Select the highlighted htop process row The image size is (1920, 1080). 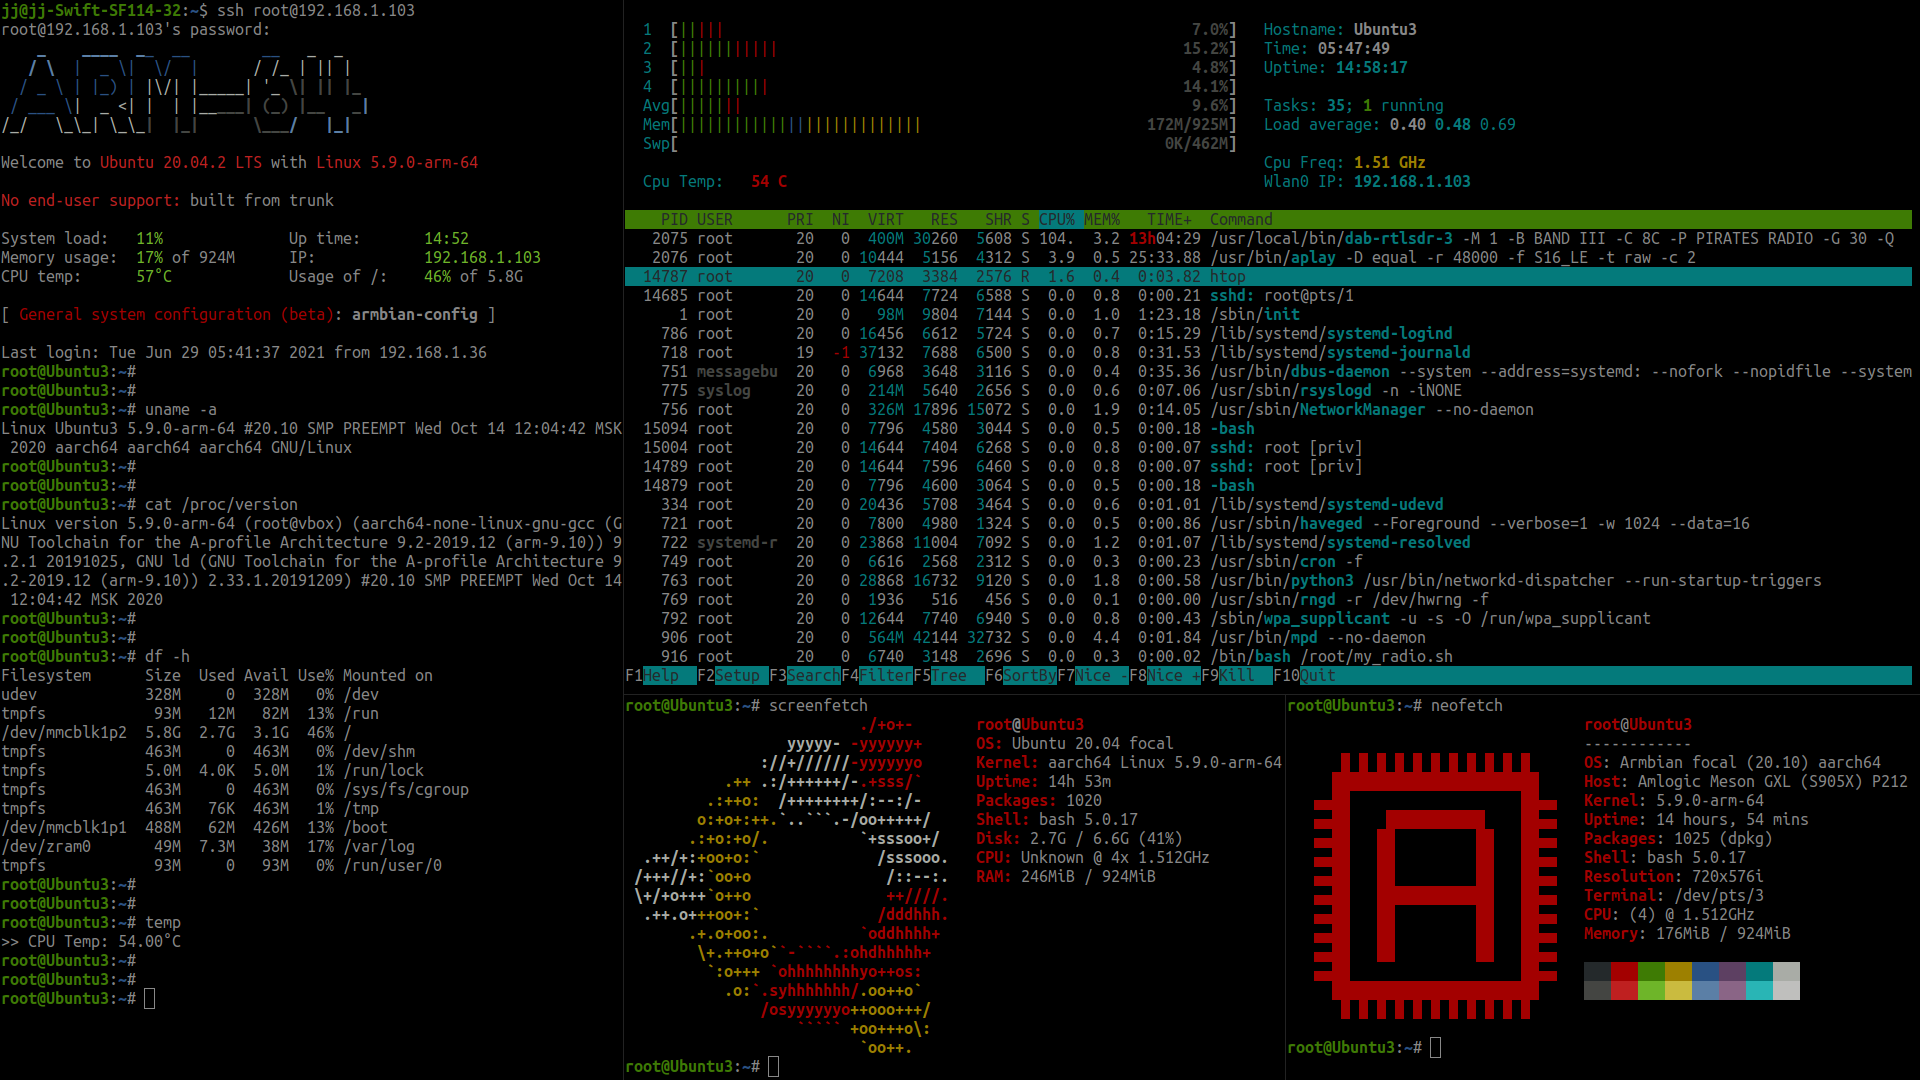coord(1226,276)
